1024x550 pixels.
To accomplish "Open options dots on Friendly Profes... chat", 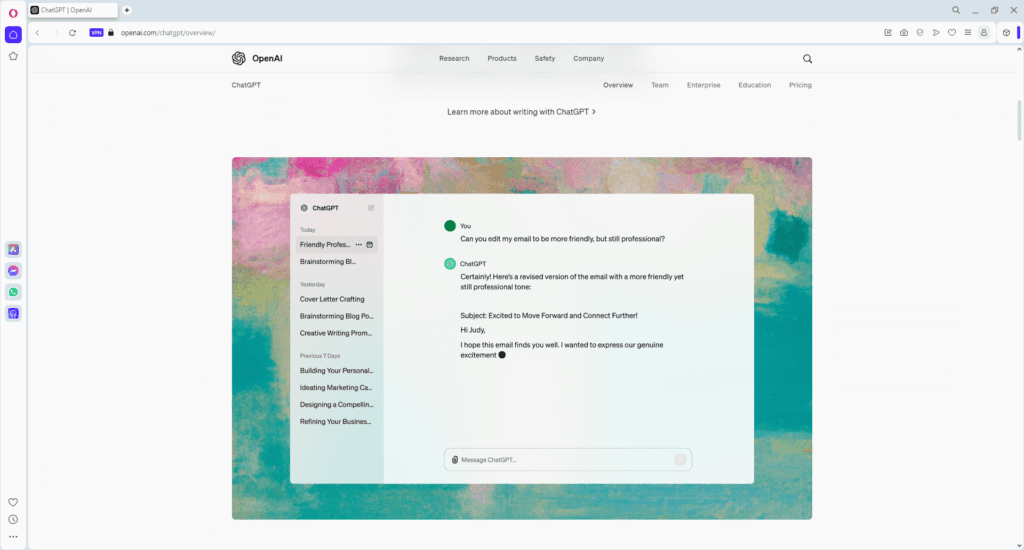I will pos(359,244).
